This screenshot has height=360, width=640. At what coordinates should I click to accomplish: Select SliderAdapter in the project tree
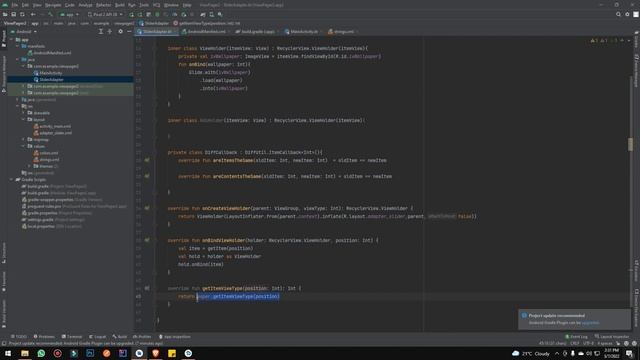coord(49,80)
